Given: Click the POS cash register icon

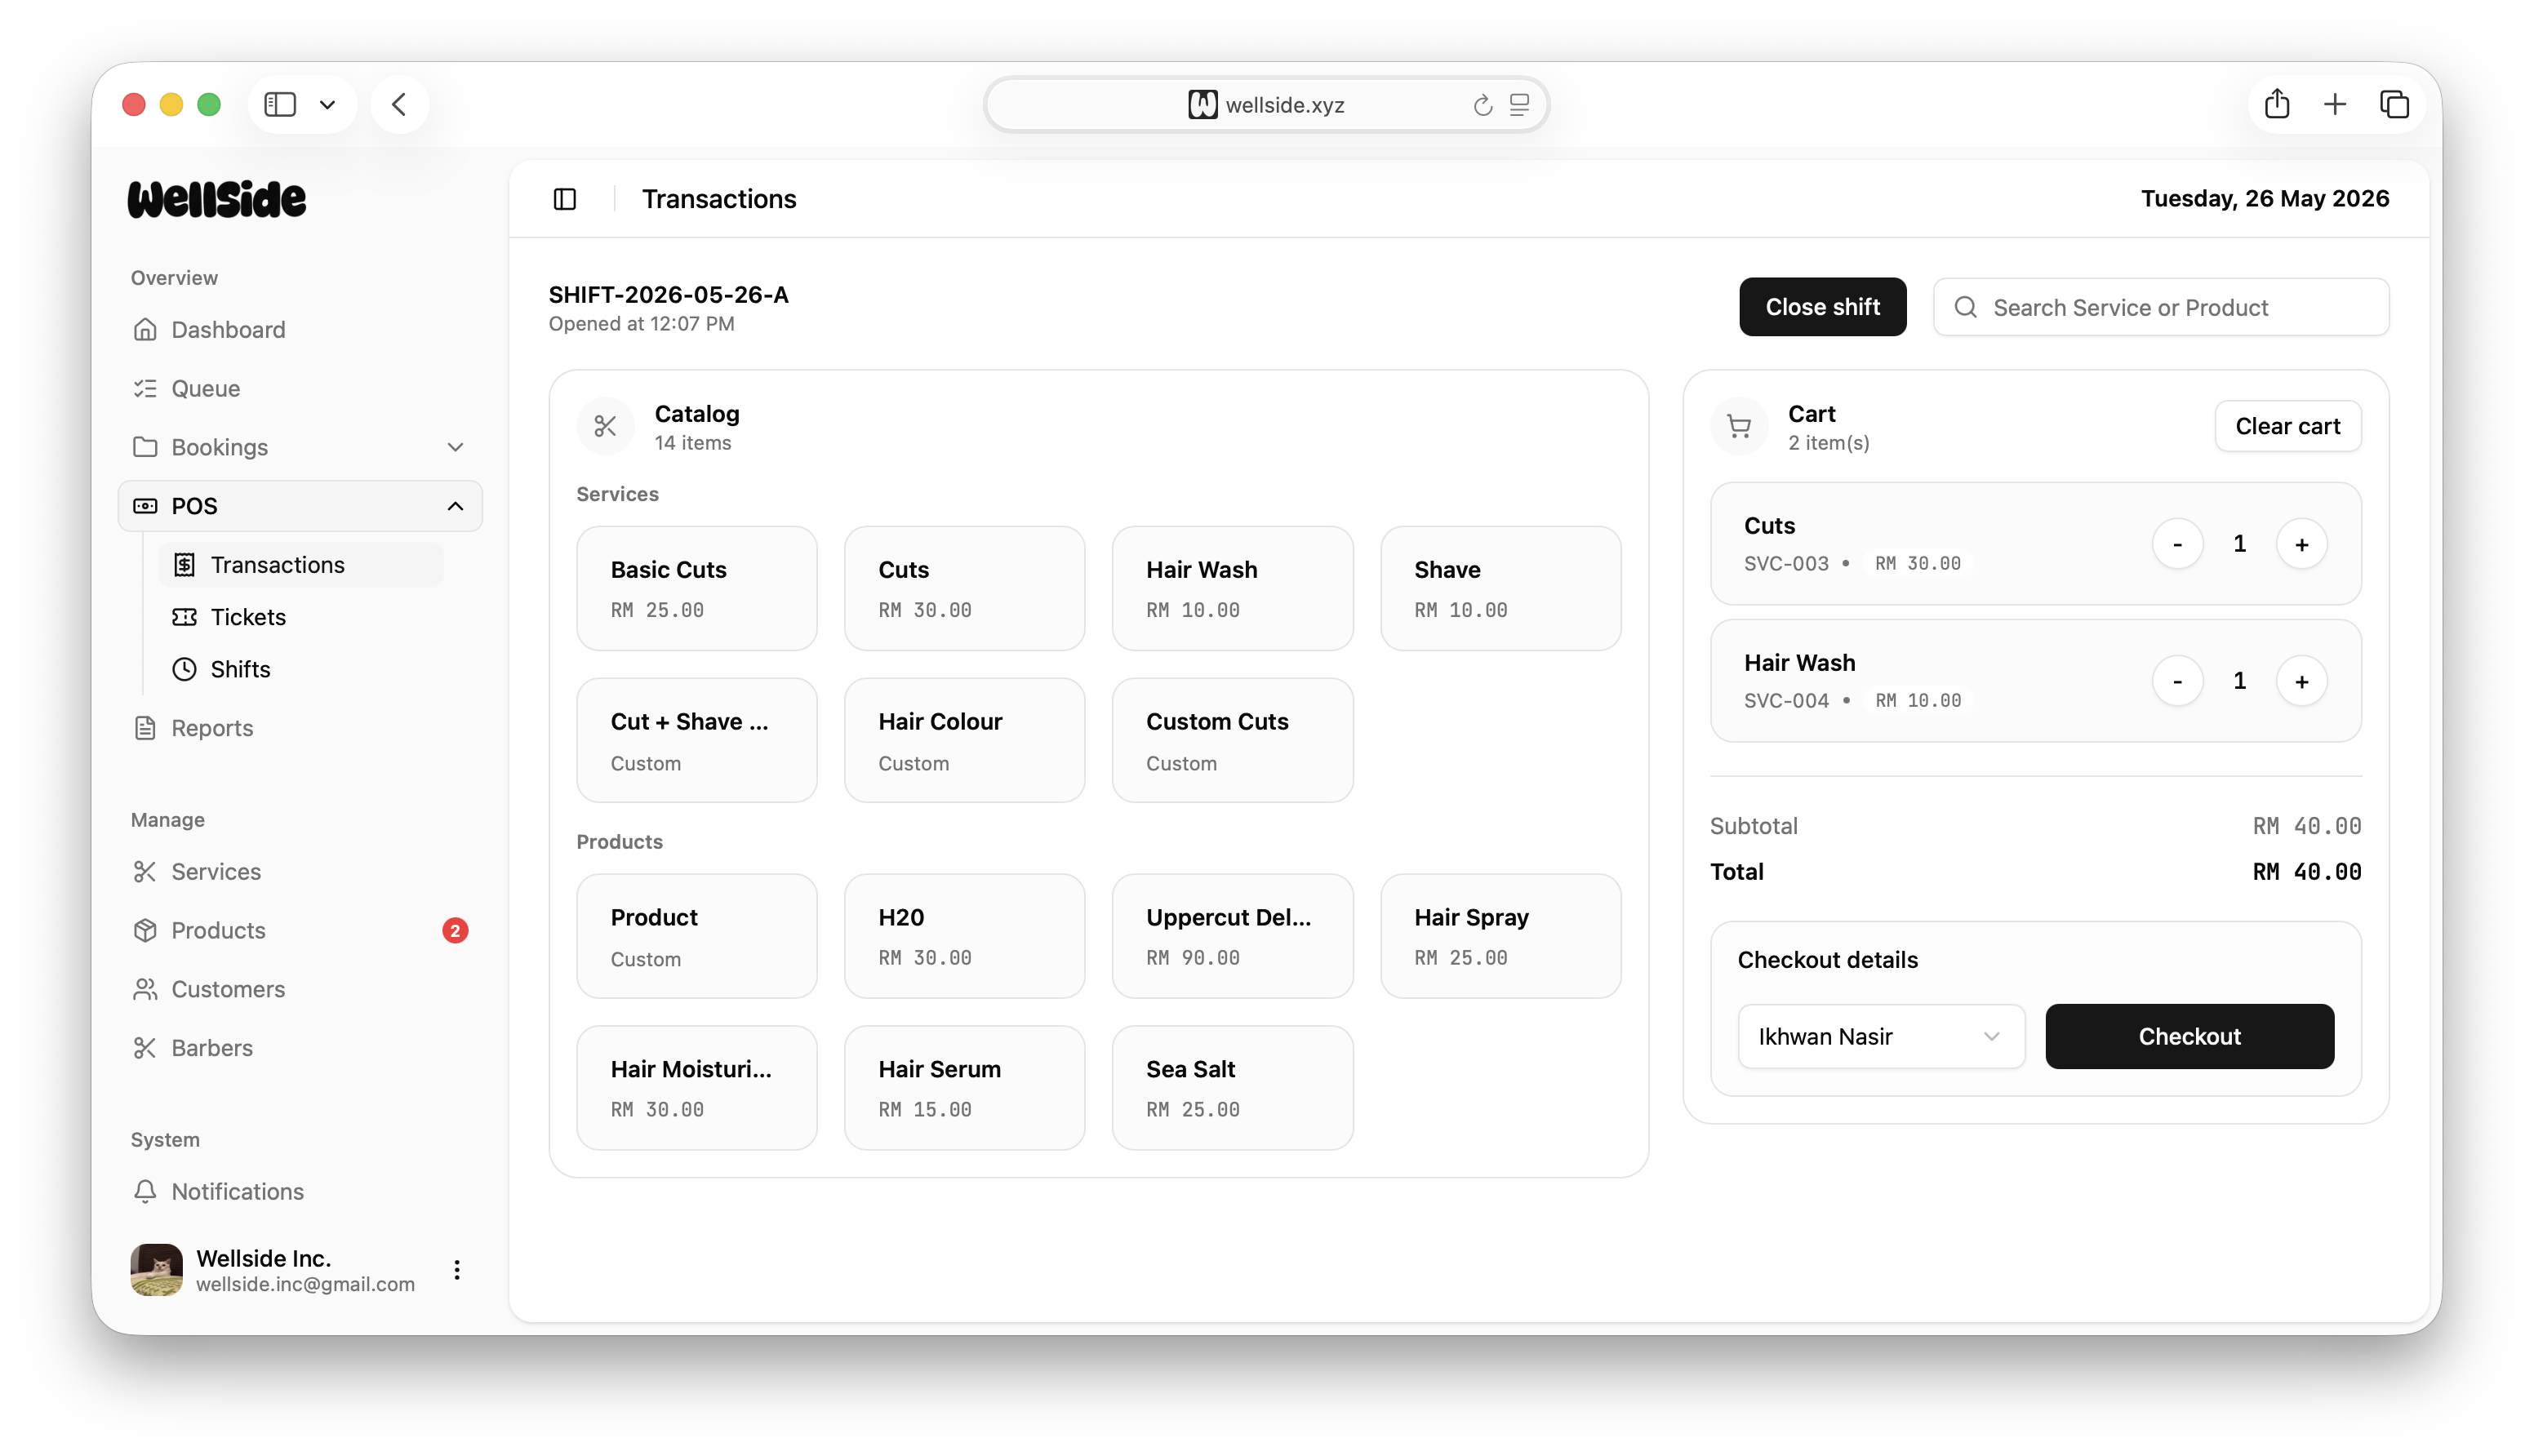Looking at the screenshot, I should (x=145, y=506).
